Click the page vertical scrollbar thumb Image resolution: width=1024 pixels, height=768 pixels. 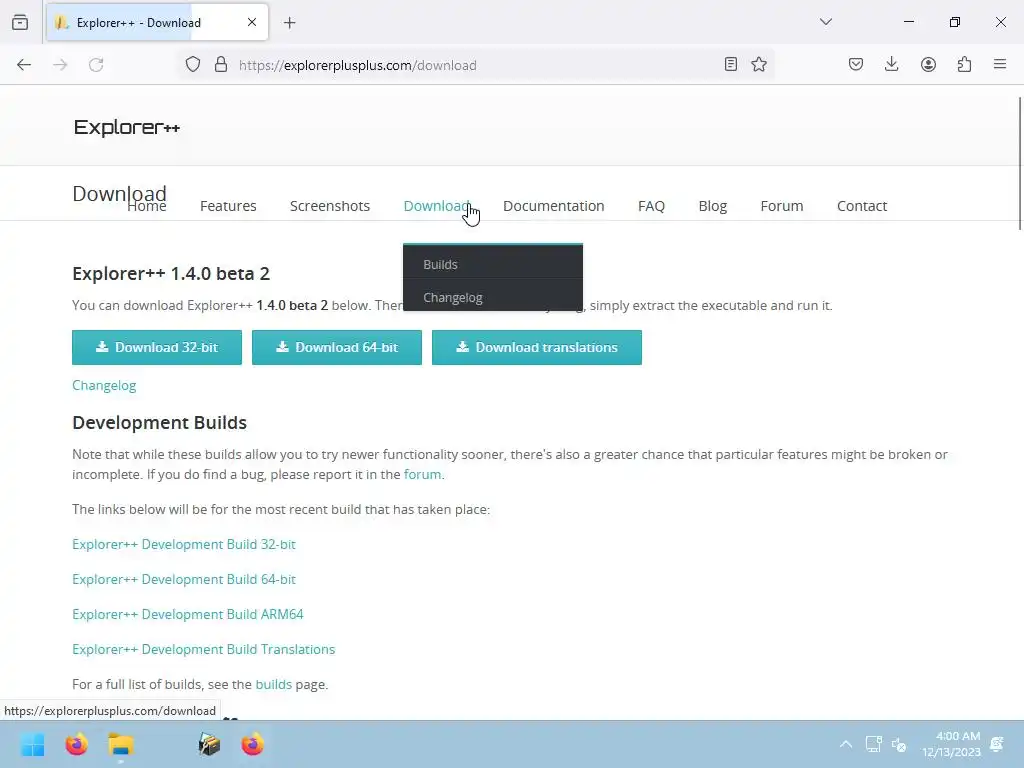coord(1020,163)
